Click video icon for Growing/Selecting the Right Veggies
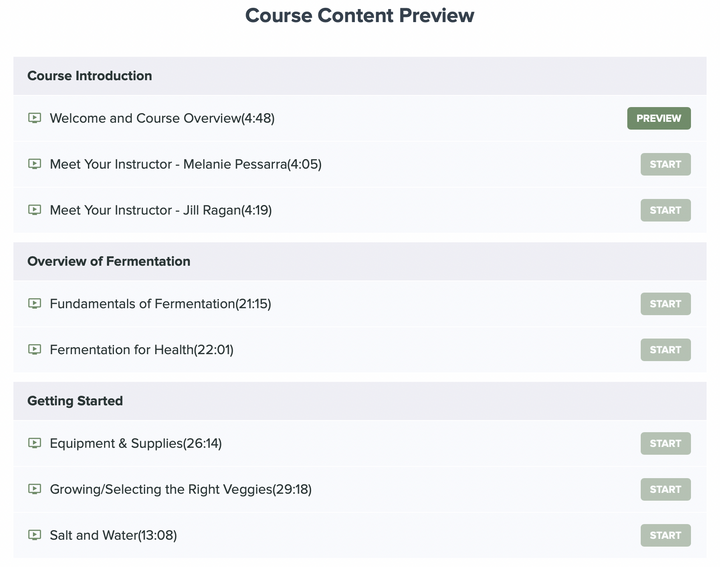 pyautogui.click(x=34, y=489)
